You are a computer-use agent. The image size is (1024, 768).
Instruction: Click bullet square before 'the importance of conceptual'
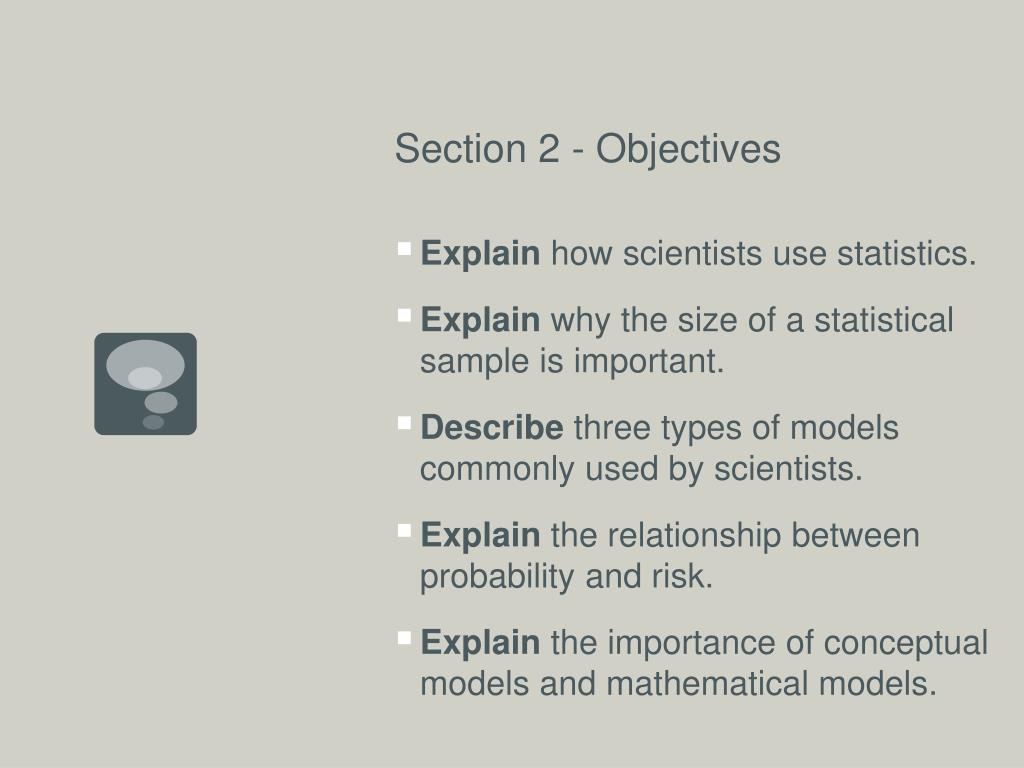tap(404, 638)
